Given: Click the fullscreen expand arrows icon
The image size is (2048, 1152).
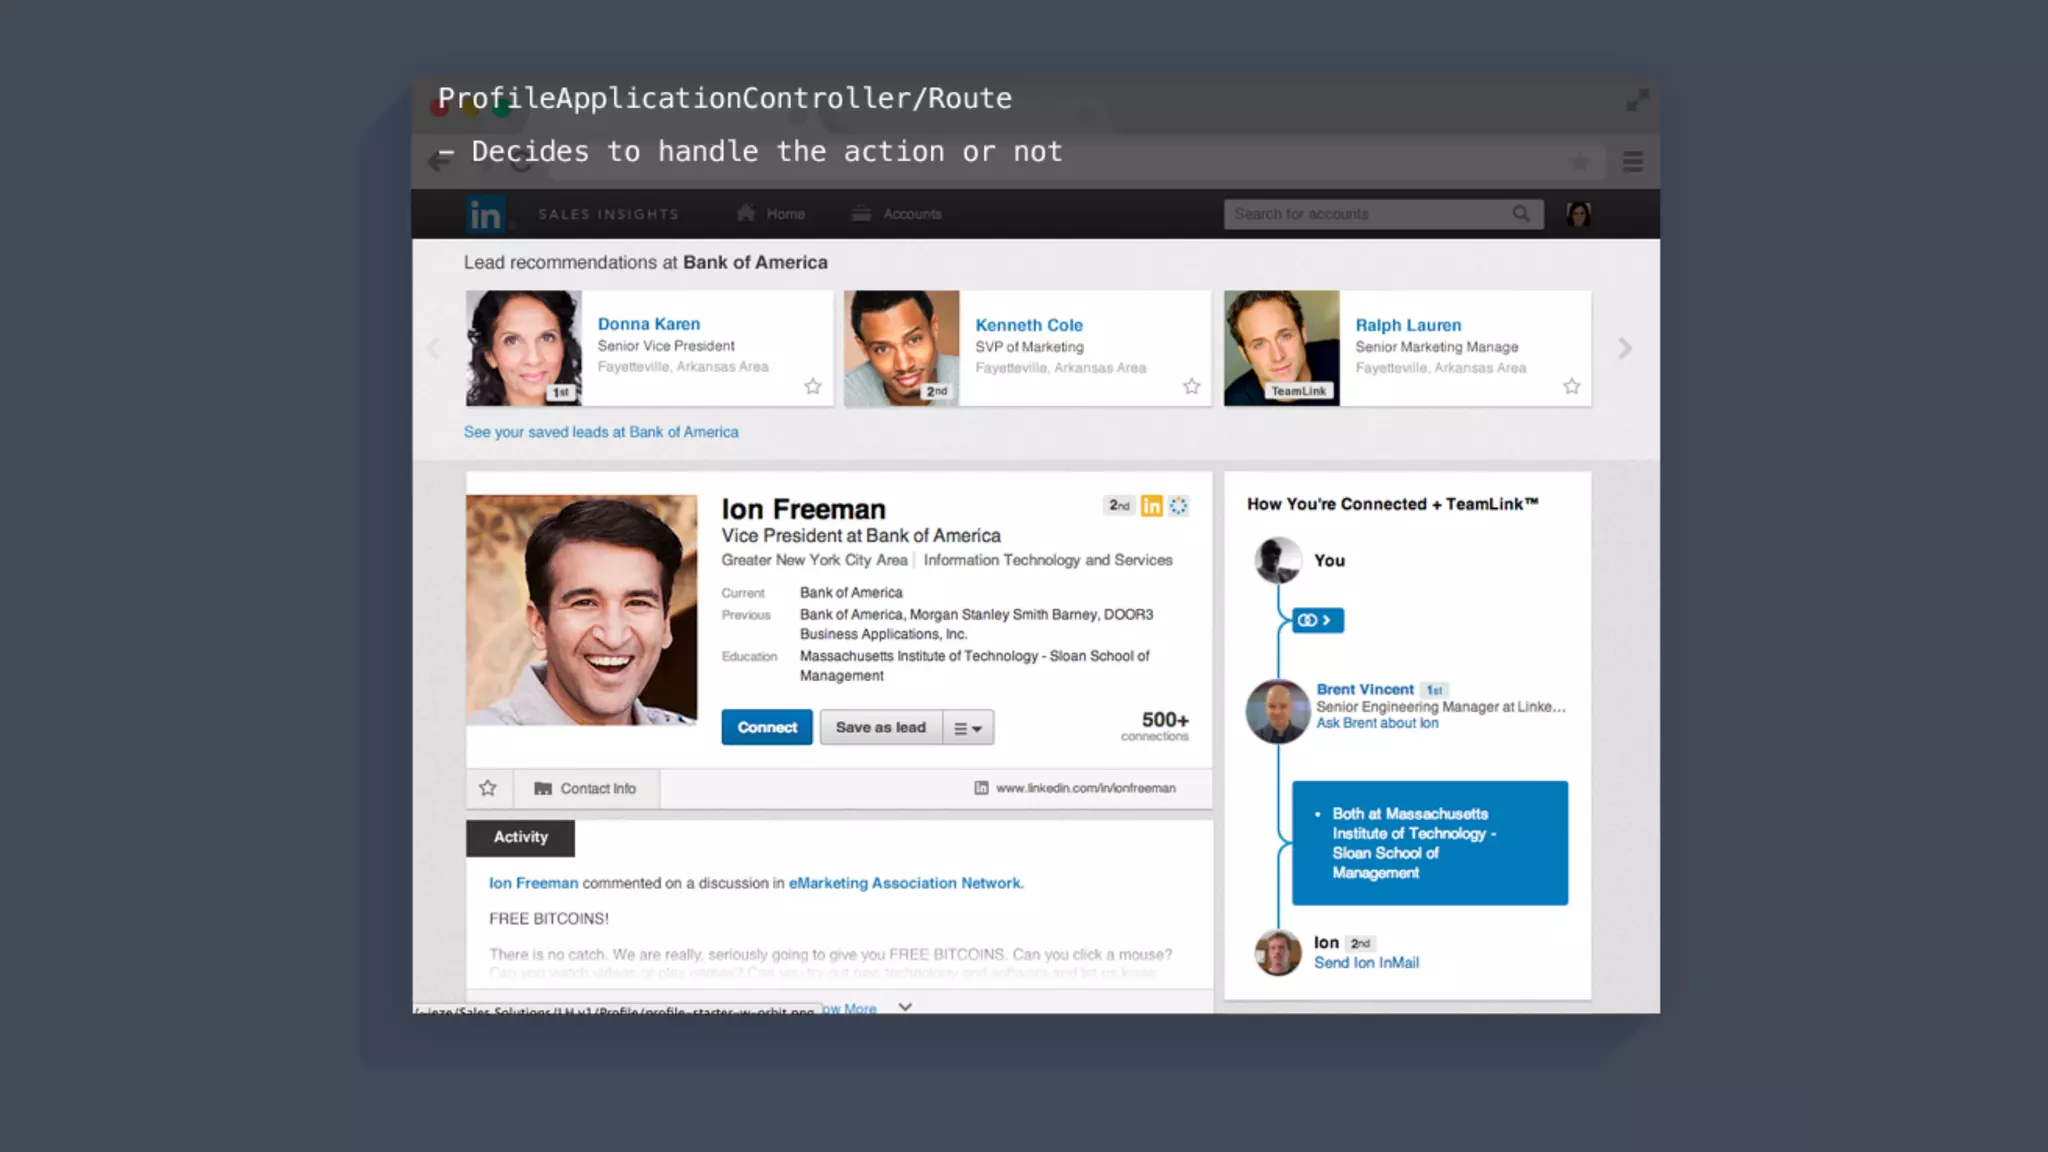Looking at the screenshot, I should [x=1637, y=100].
